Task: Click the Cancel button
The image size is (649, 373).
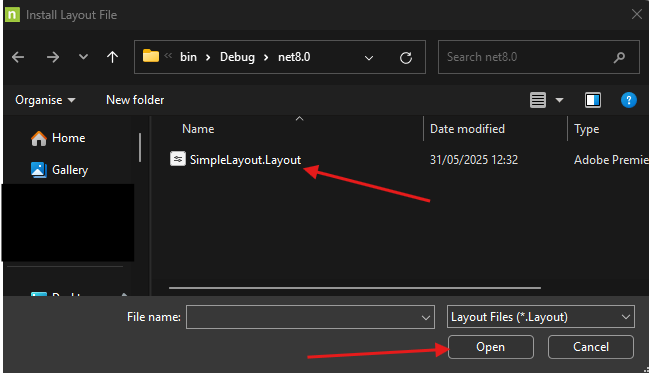Action: click(x=591, y=347)
